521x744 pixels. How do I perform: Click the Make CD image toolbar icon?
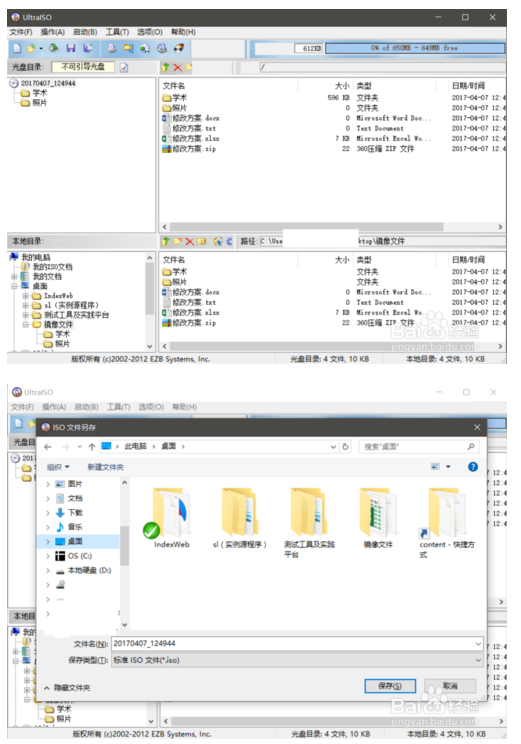pos(112,48)
